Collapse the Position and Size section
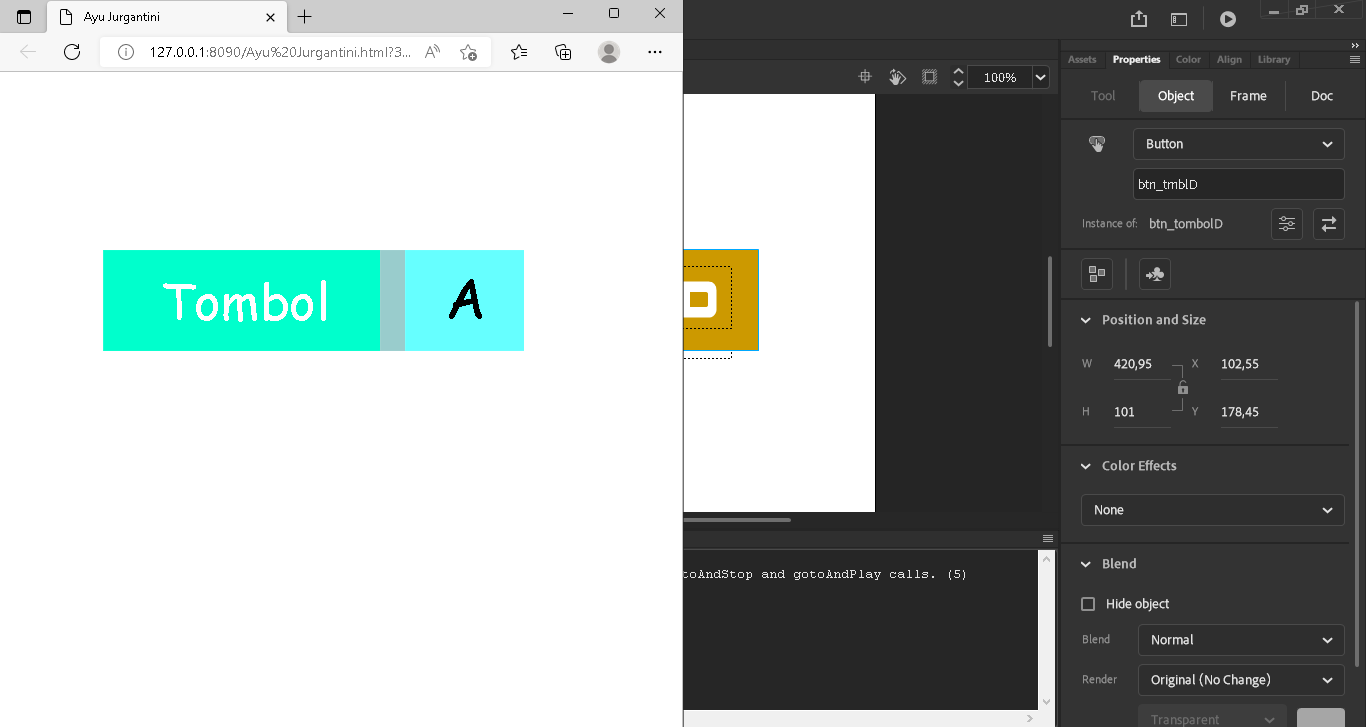Viewport: 1366px width, 727px height. [x=1086, y=320]
